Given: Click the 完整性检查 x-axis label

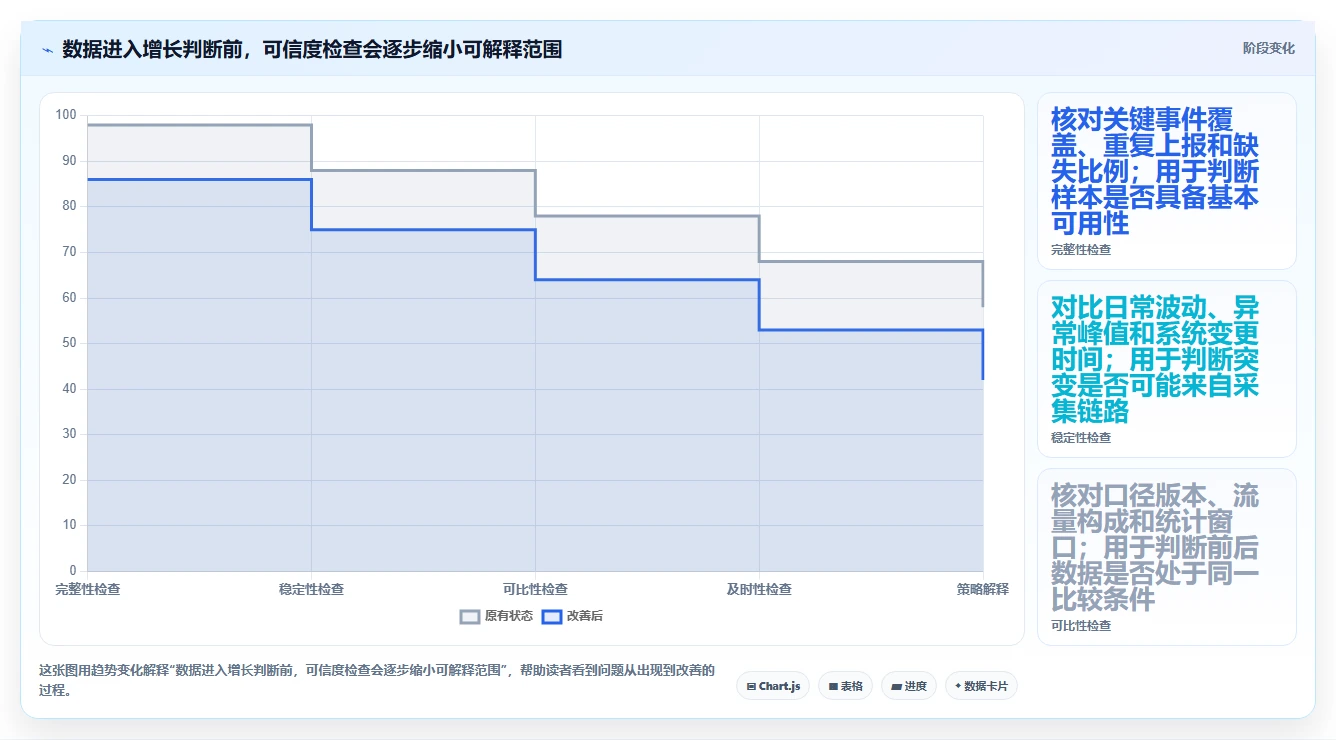Looking at the screenshot, I should tap(88, 590).
